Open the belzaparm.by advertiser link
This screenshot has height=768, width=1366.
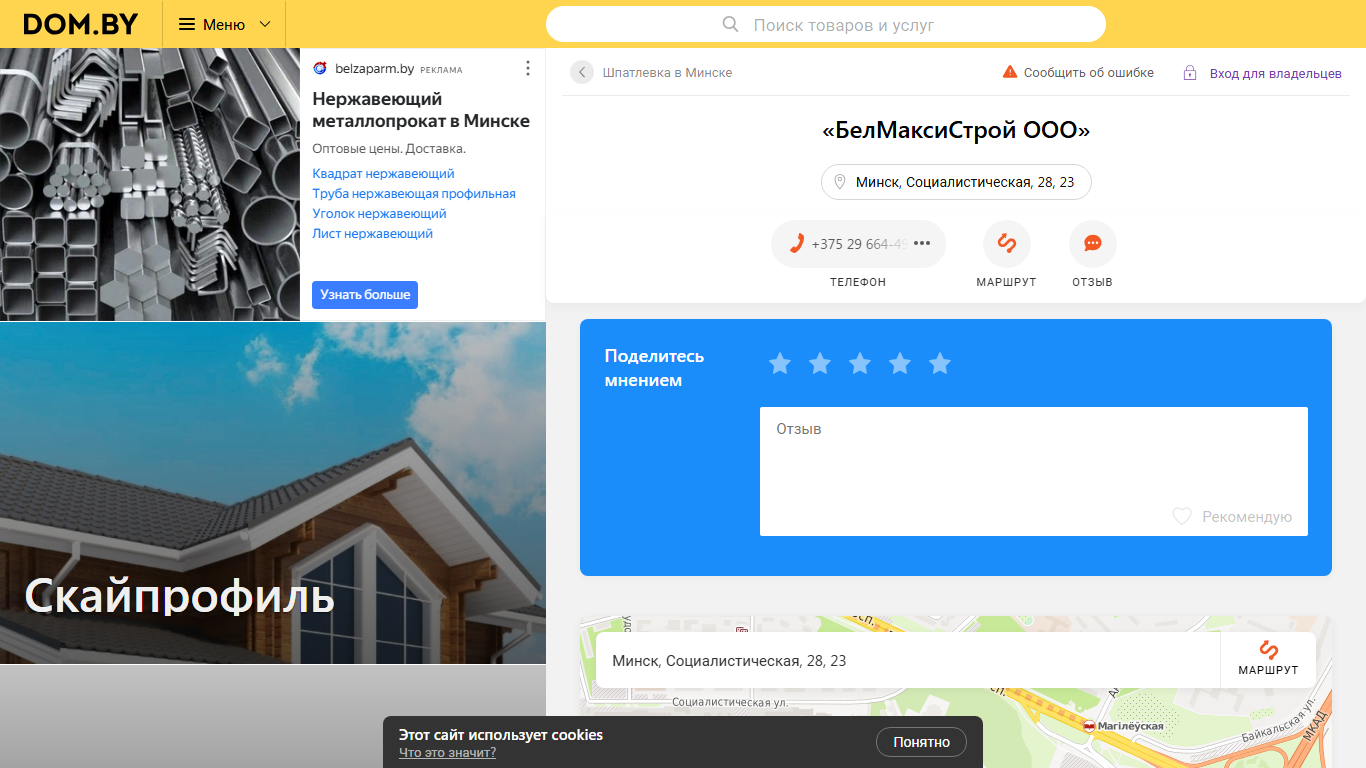[373, 69]
